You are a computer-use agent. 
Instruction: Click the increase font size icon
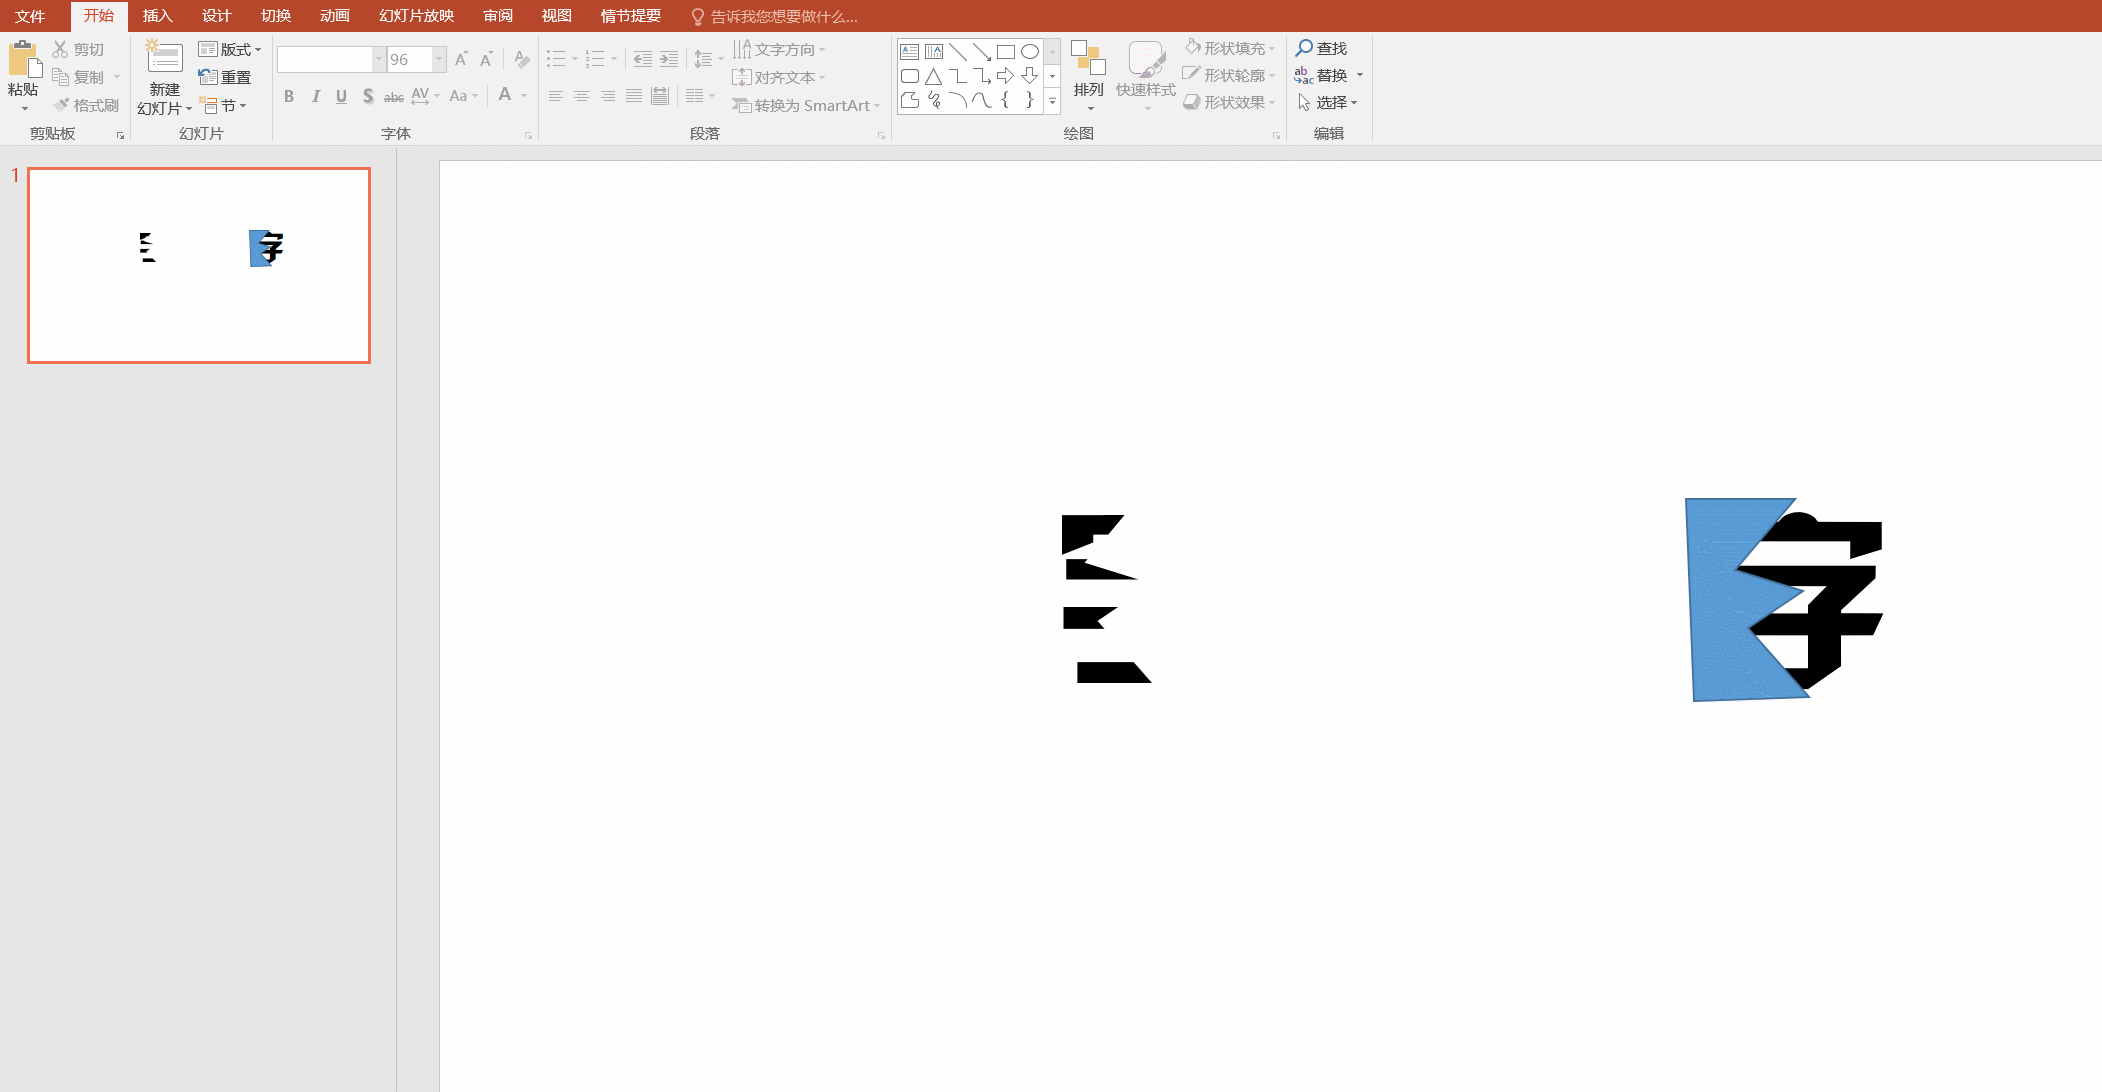coord(461,60)
